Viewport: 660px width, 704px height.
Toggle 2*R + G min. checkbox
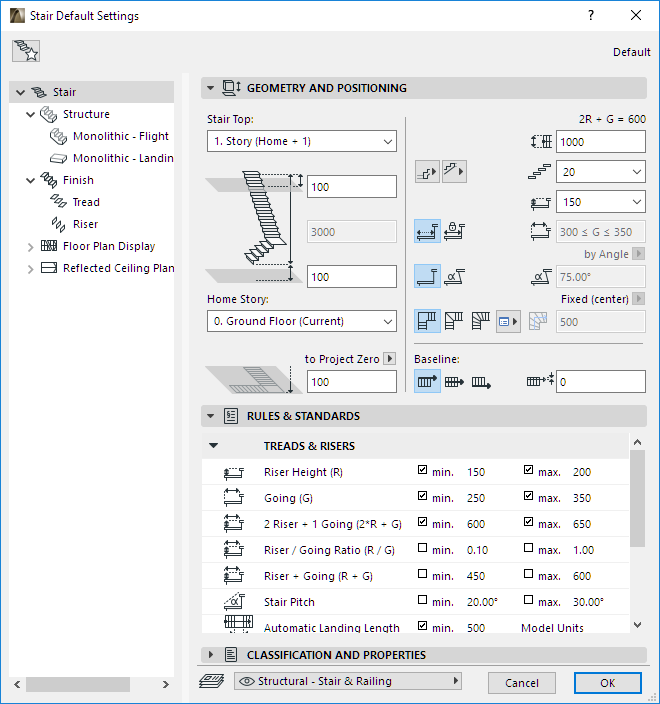[x=422, y=522]
